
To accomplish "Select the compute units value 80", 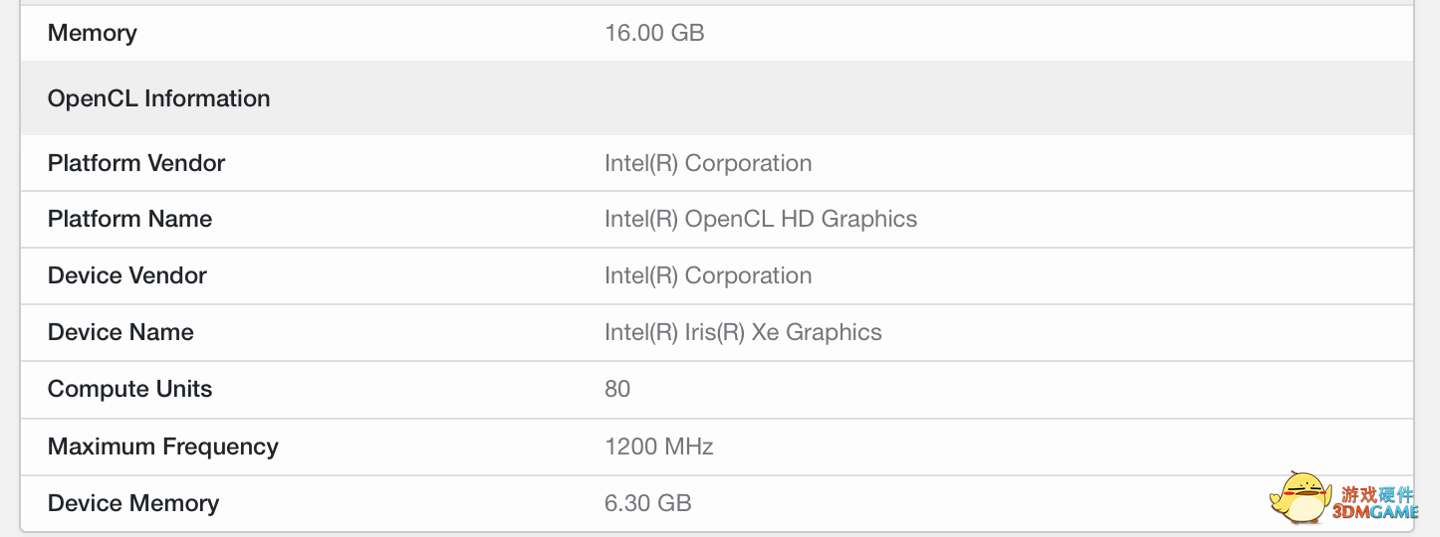I will pyautogui.click(x=617, y=389).
